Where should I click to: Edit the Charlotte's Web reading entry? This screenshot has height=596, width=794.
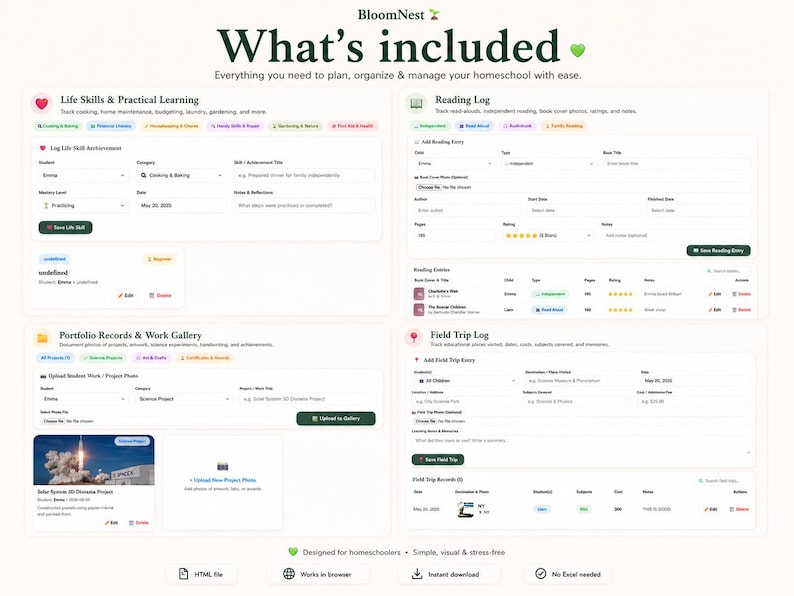pos(714,294)
